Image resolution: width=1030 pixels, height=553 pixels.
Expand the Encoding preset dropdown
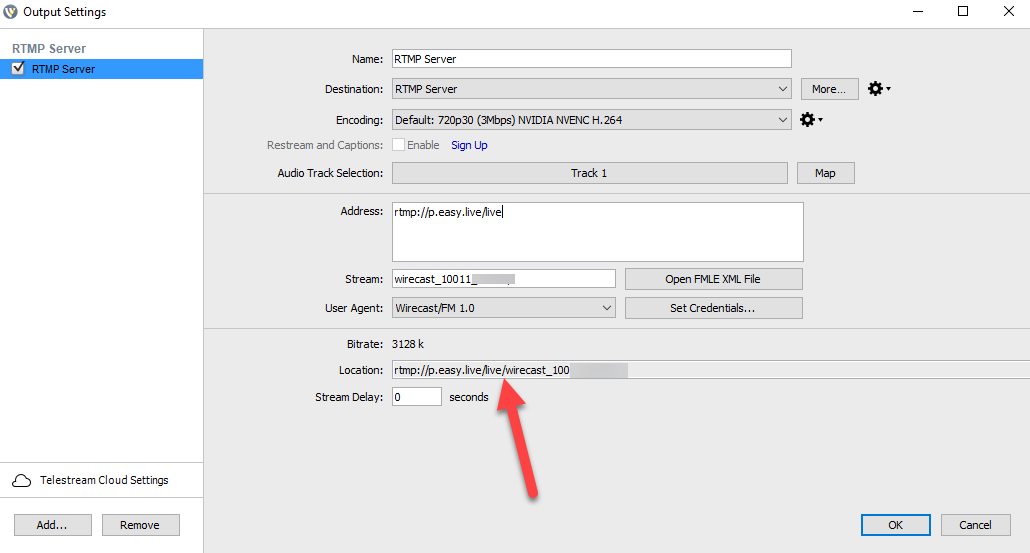click(x=592, y=120)
